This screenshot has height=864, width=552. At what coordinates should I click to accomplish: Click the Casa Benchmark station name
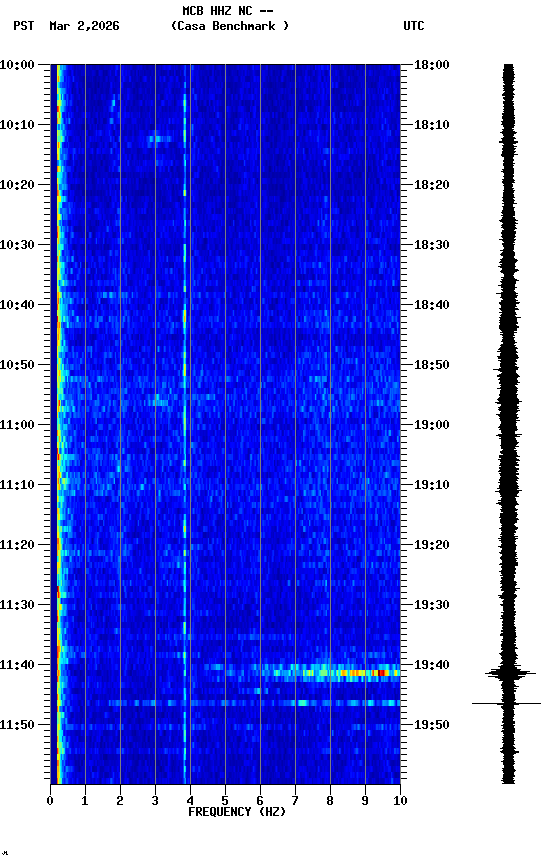point(230,26)
